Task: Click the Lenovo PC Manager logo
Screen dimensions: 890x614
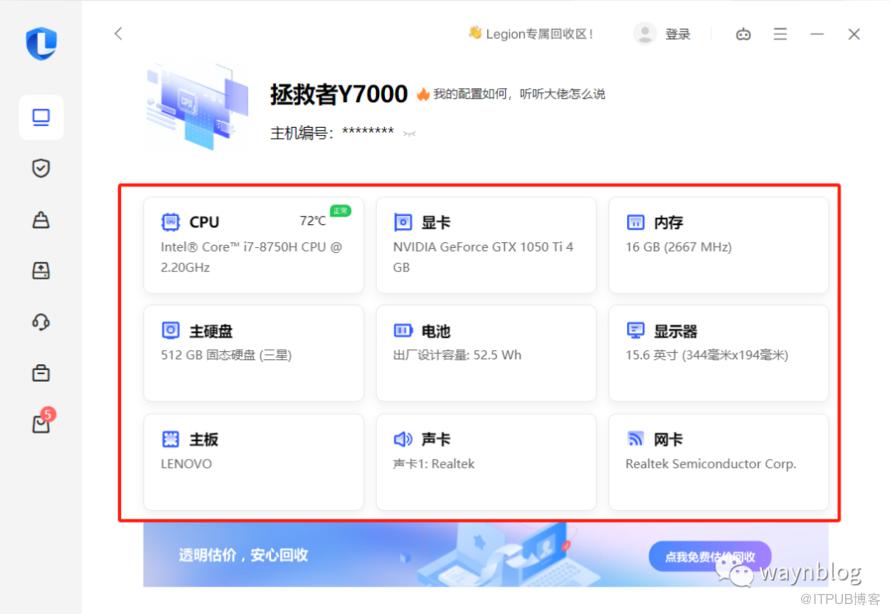Action: click(x=41, y=43)
